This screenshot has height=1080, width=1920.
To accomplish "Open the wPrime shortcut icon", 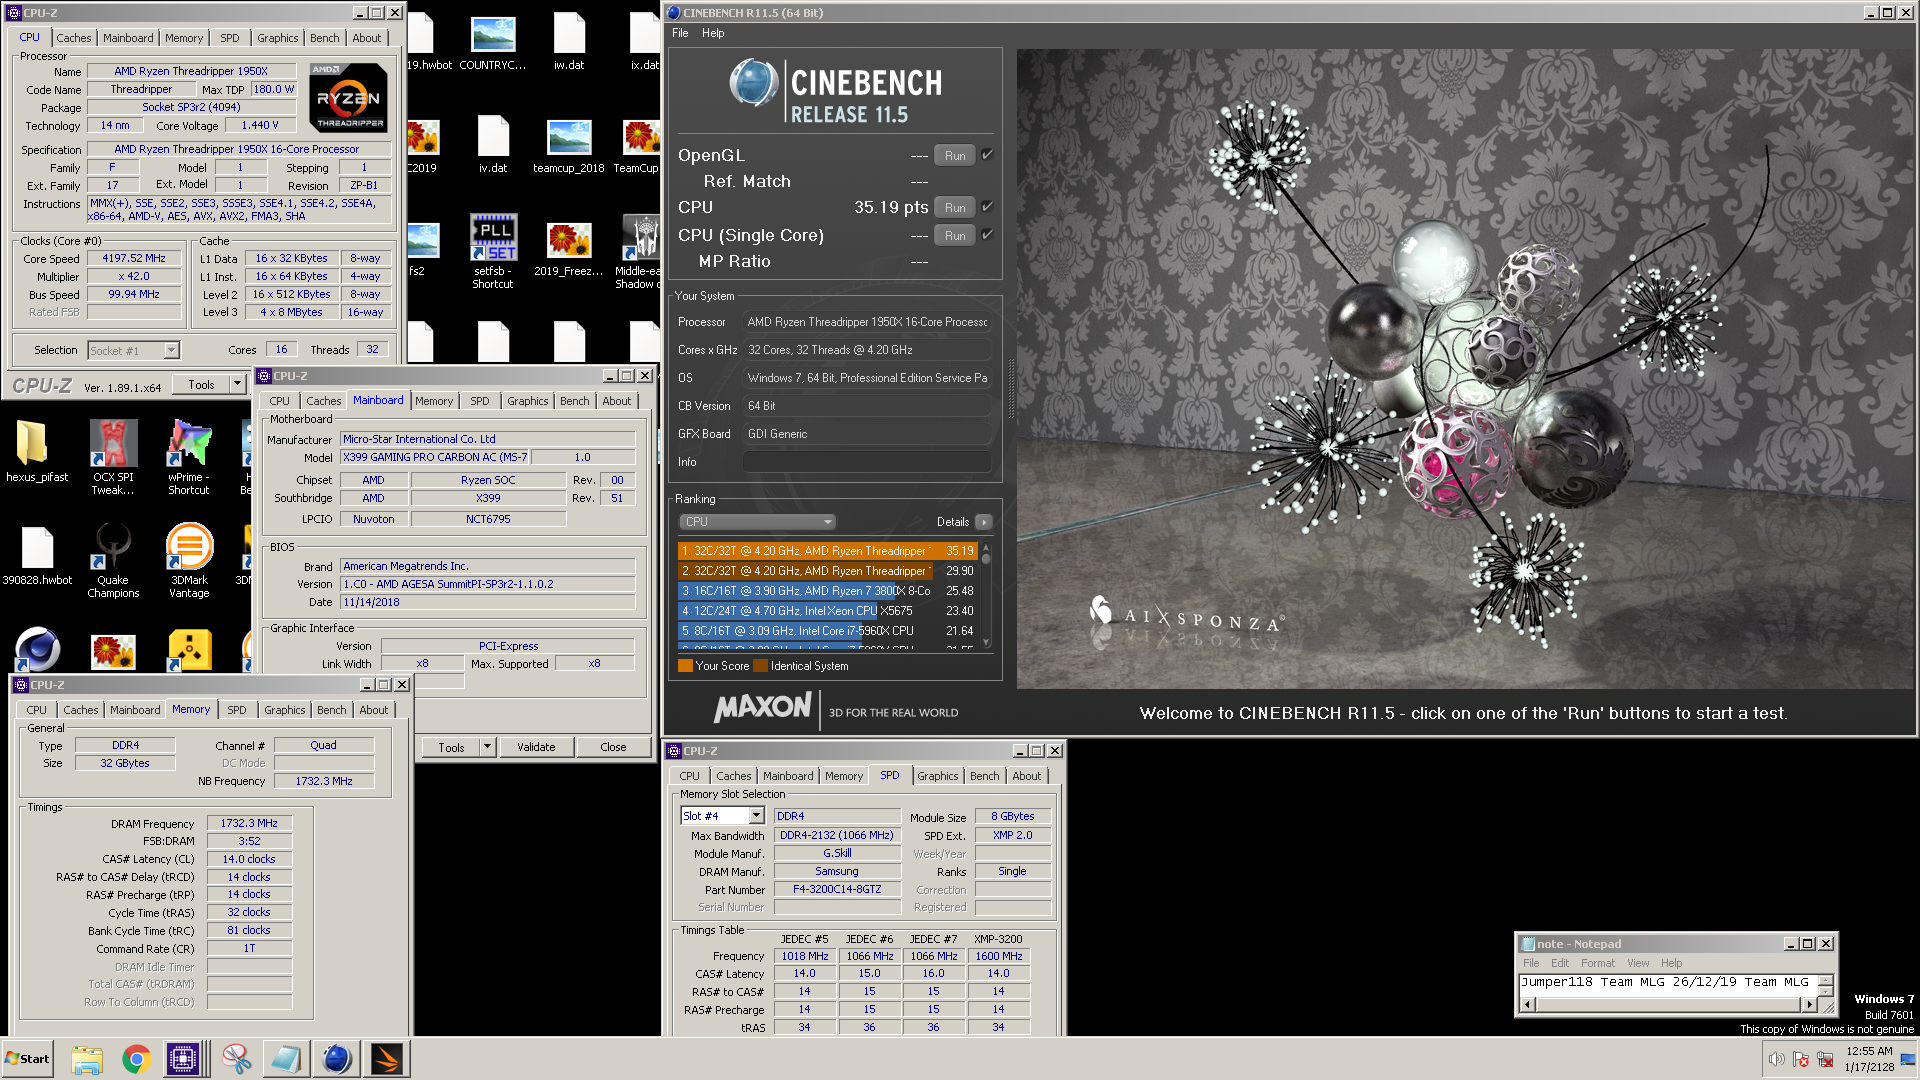I will (189, 458).
